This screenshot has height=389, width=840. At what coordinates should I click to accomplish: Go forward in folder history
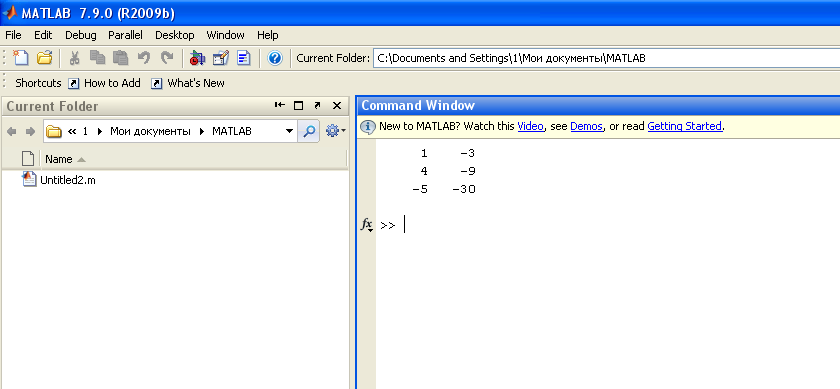pos(31,131)
